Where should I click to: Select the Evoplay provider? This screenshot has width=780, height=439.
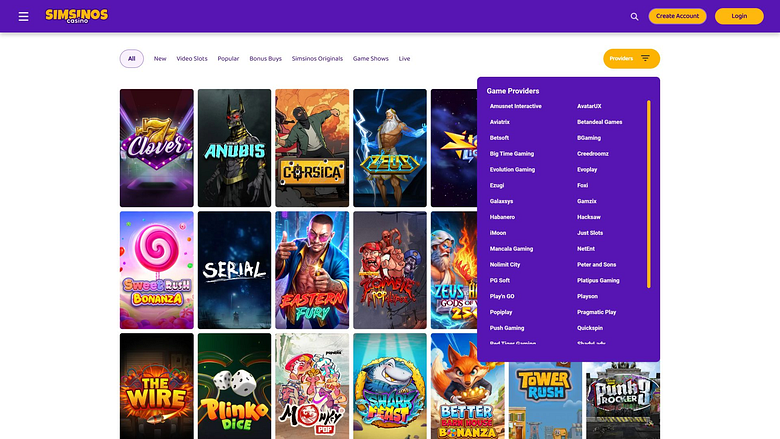point(587,170)
